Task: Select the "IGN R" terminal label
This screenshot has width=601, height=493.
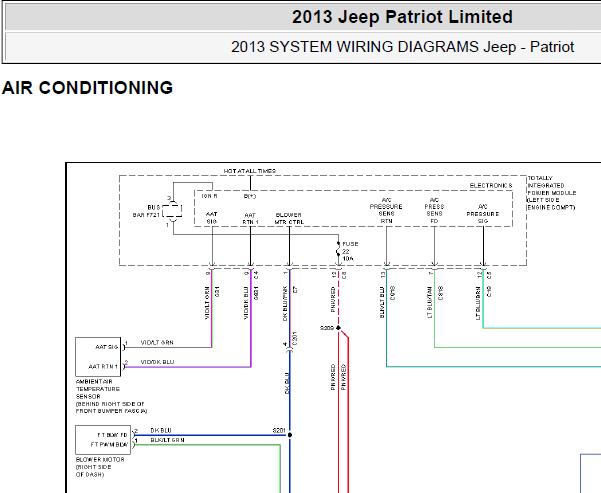Action: [210, 196]
